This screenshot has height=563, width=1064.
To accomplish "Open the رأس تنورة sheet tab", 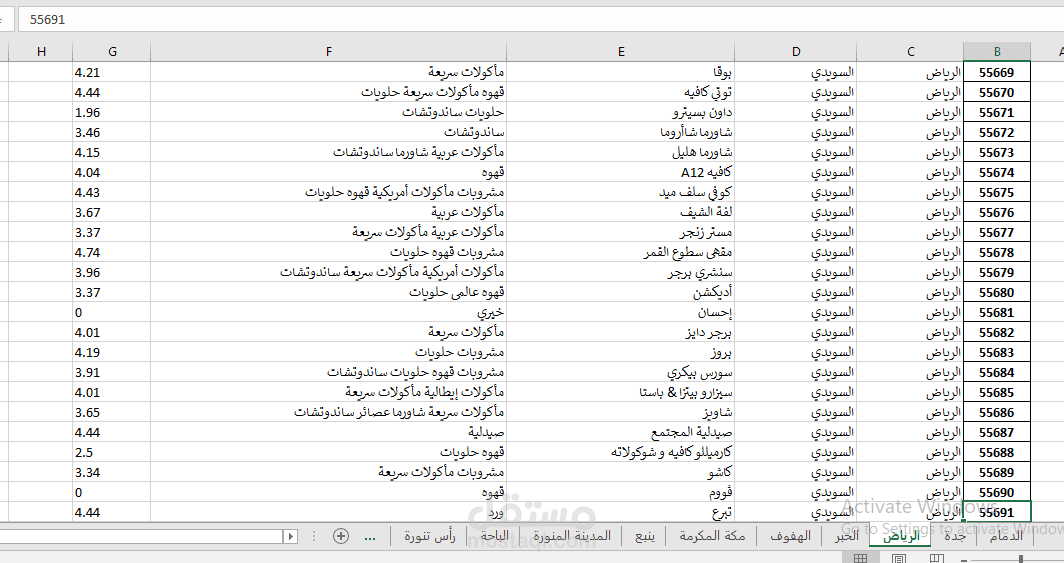I will coord(430,536).
